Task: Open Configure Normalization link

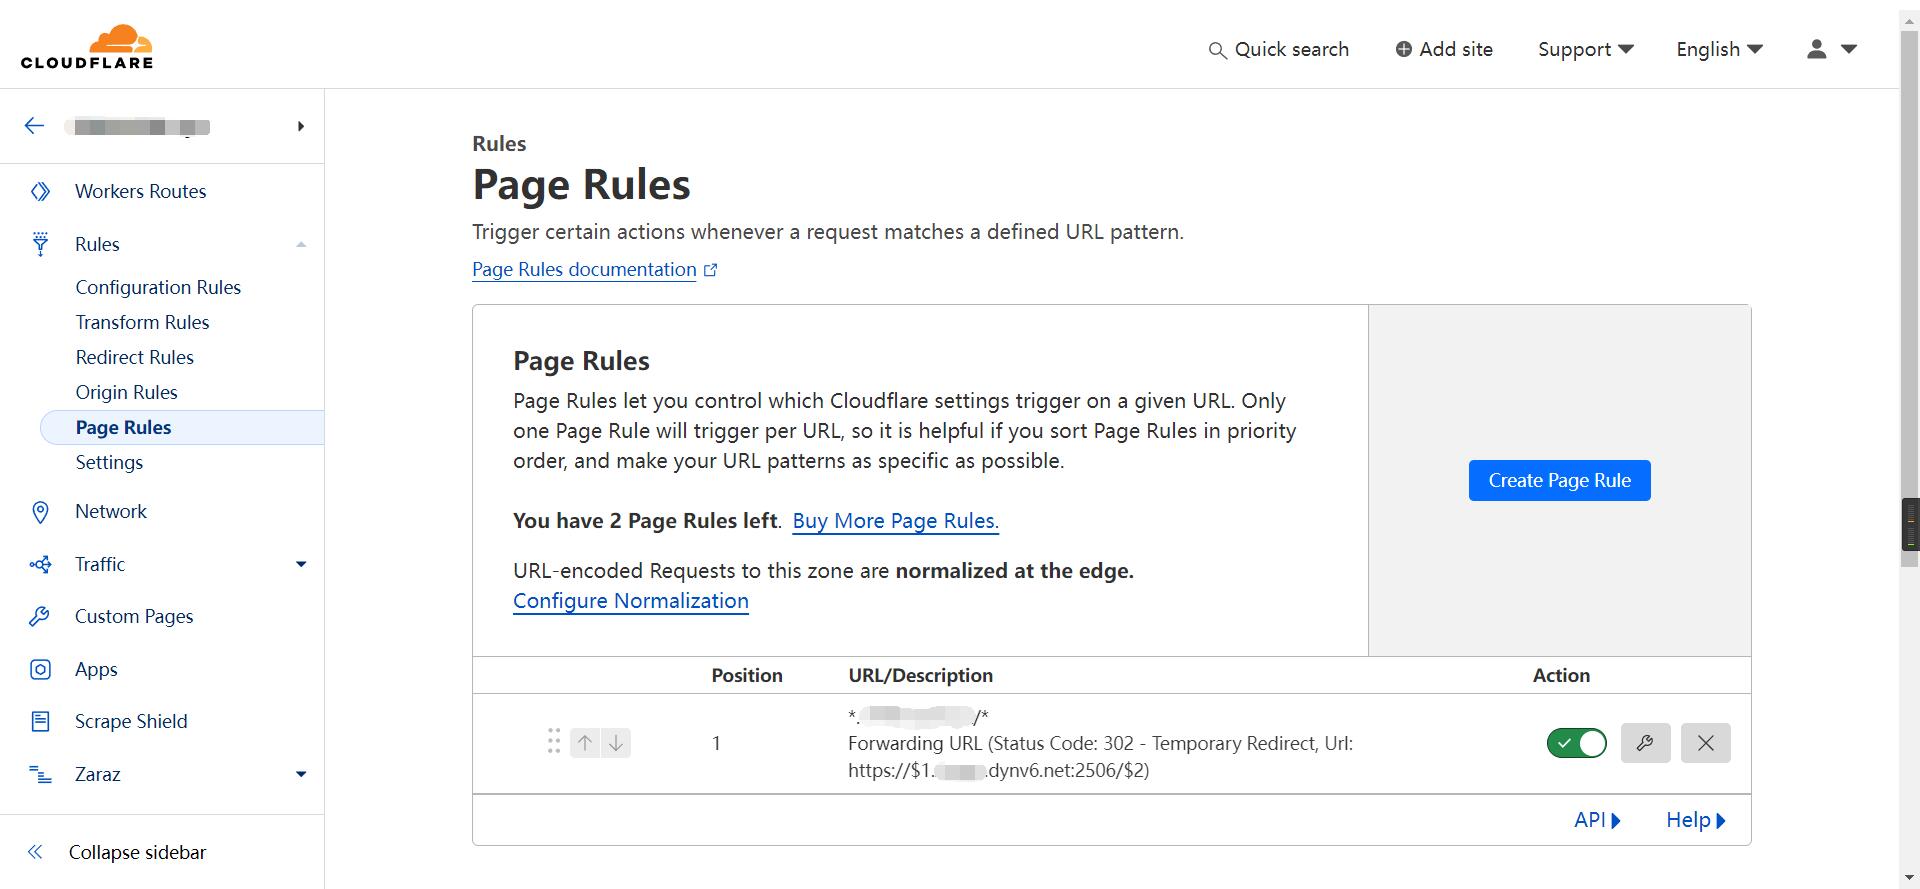Action: tap(630, 601)
